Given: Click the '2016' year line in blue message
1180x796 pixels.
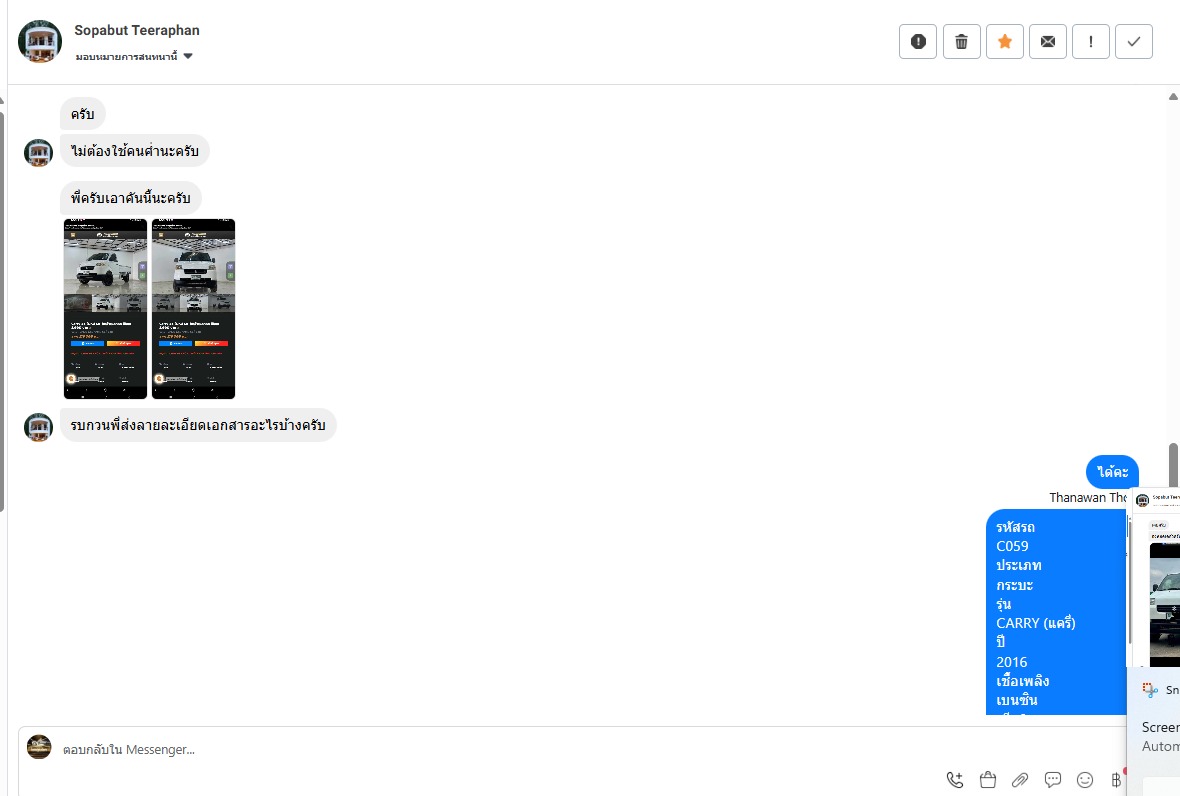Looking at the screenshot, I should pyautogui.click(x=1011, y=662).
